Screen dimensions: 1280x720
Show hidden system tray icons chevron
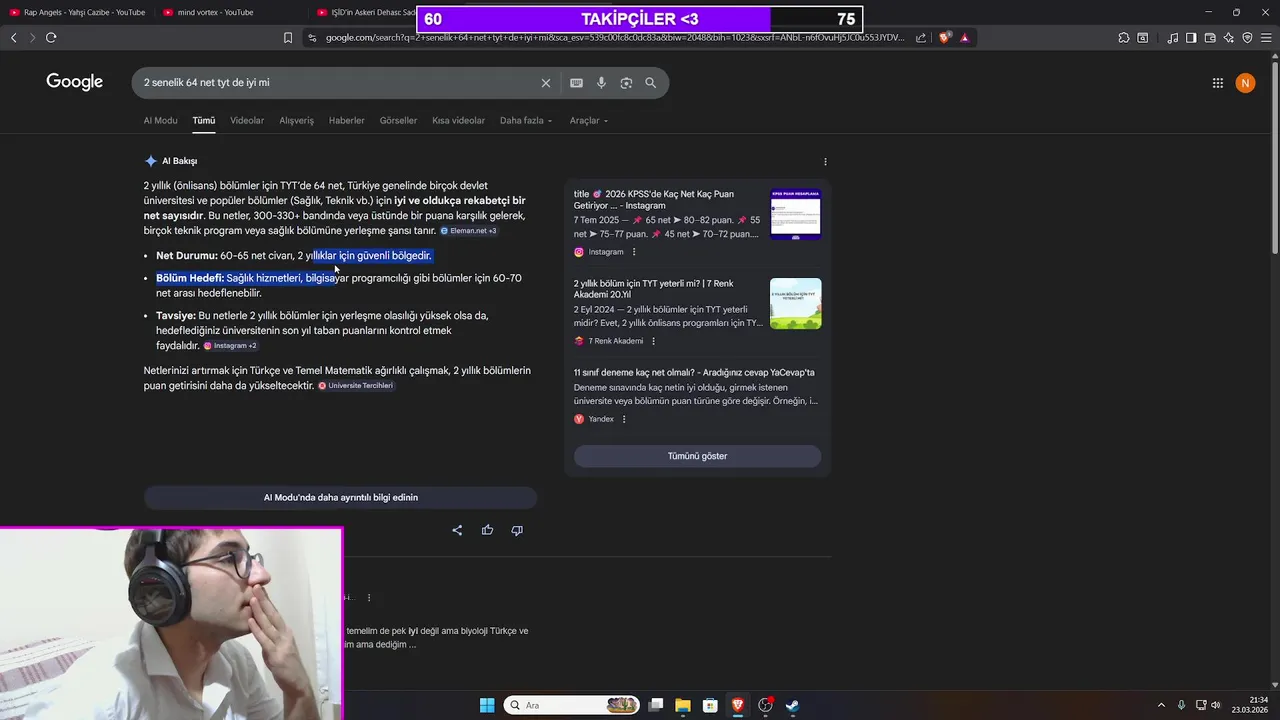pyautogui.click(x=1161, y=705)
